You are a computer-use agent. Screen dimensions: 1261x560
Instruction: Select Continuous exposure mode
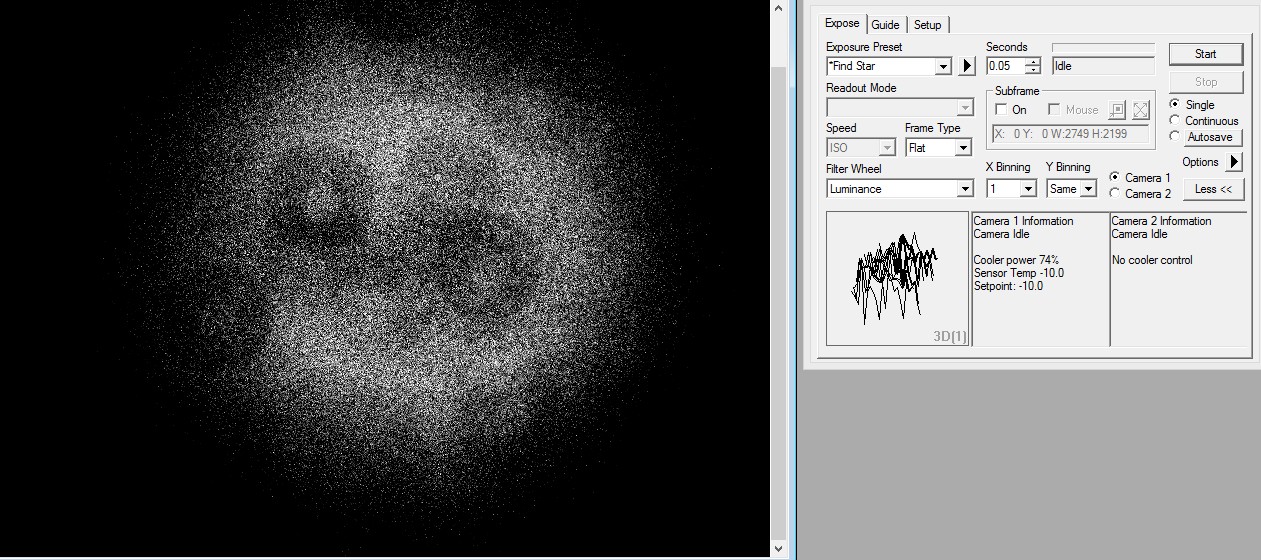tap(1175, 120)
